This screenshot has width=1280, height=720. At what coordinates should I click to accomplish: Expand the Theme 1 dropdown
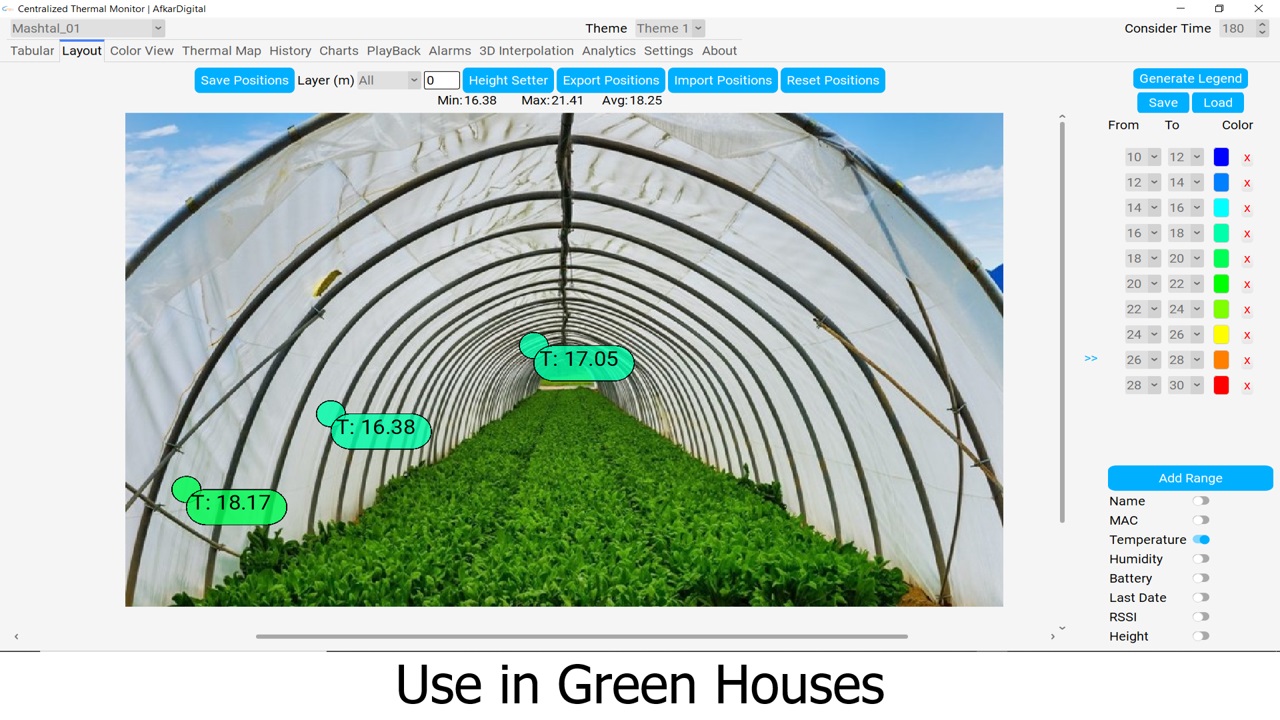tap(670, 29)
